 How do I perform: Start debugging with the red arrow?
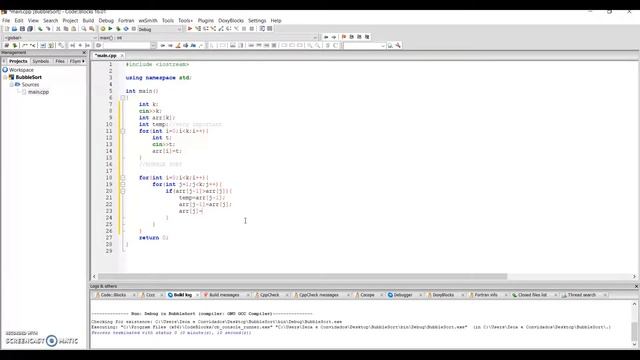[x=190, y=29]
